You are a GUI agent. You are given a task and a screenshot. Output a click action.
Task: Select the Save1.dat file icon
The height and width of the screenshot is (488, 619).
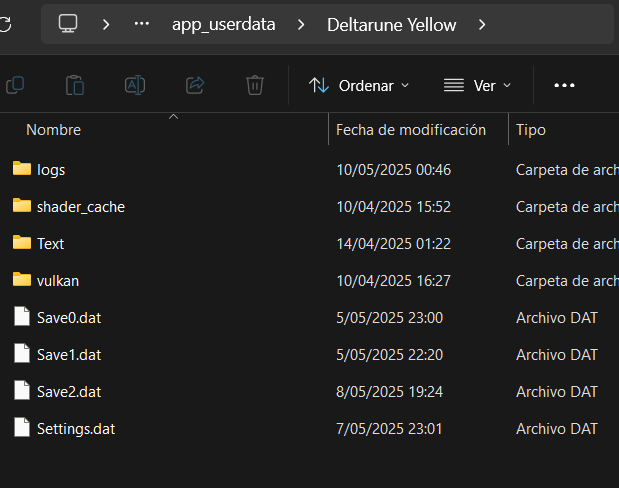[22, 353]
